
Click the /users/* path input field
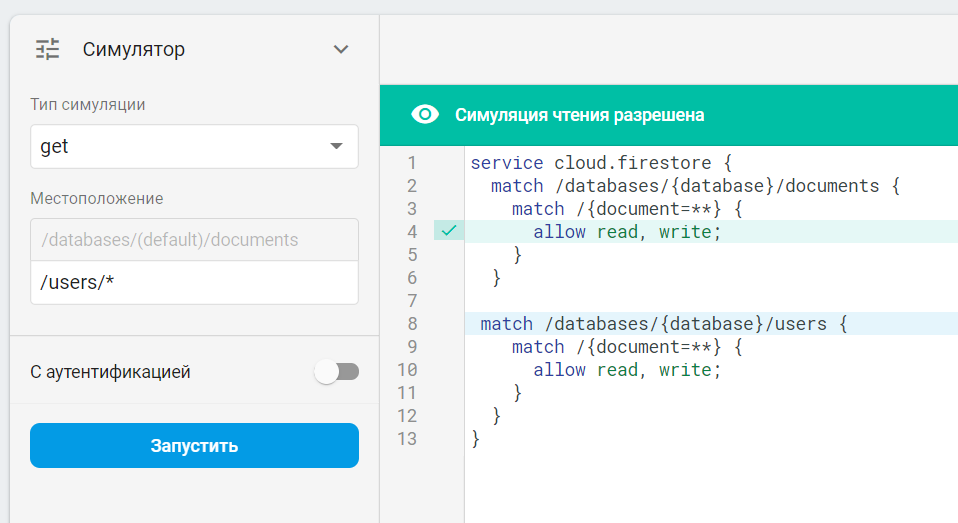click(194, 282)
